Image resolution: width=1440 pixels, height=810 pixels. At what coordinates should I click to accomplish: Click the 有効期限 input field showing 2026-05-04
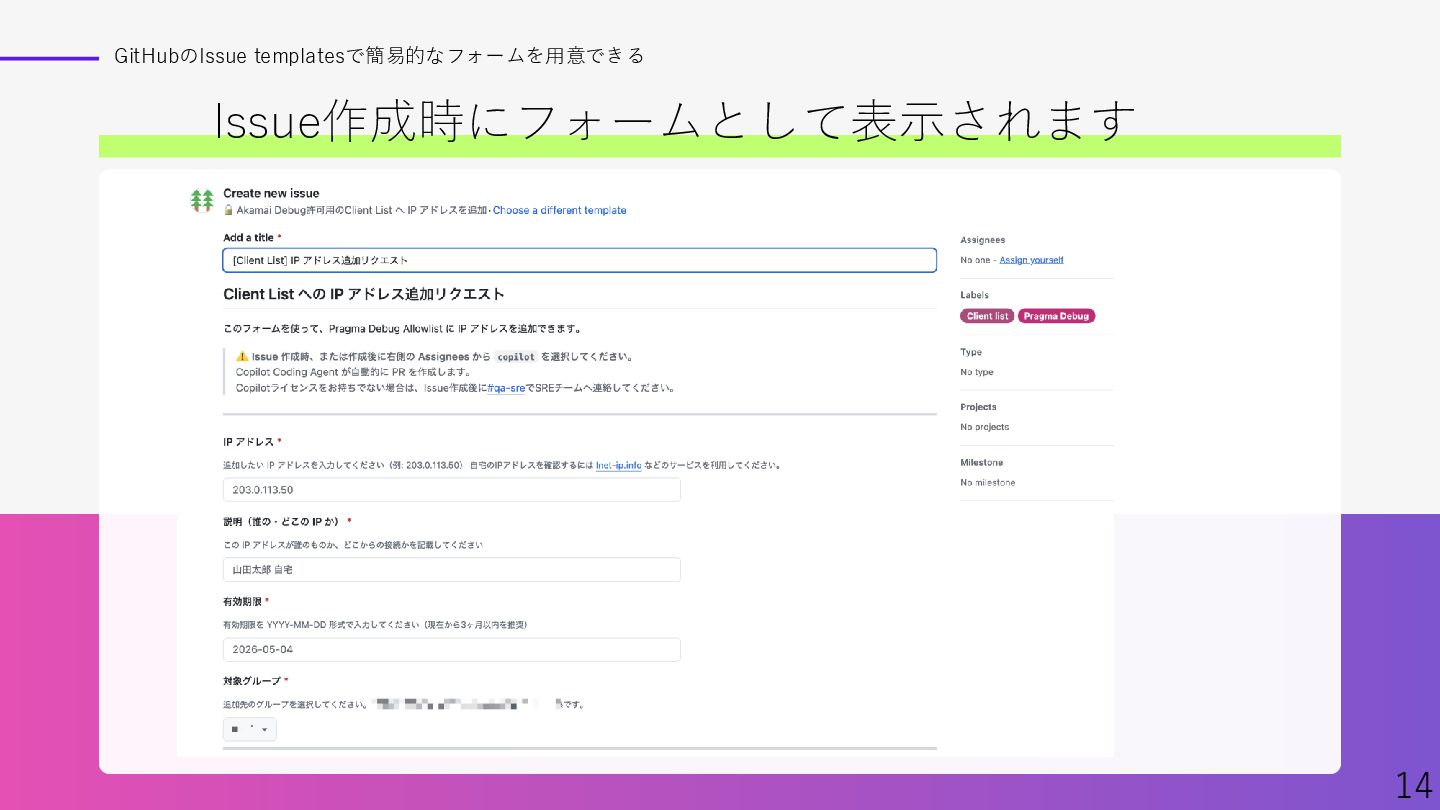(452, 650)
